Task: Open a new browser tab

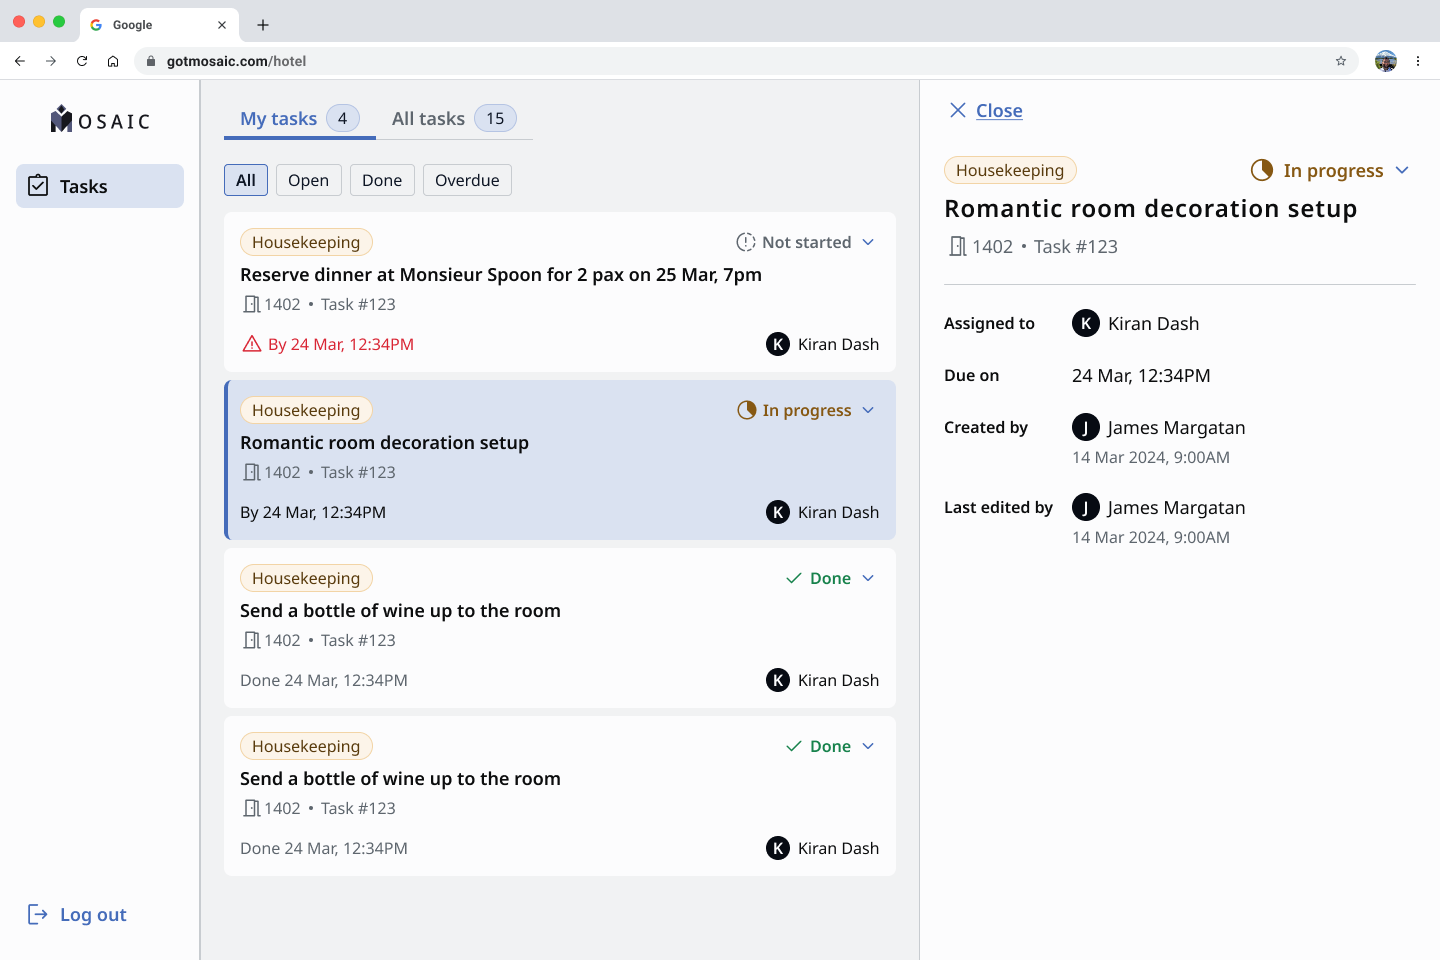Action: point(263,25)
